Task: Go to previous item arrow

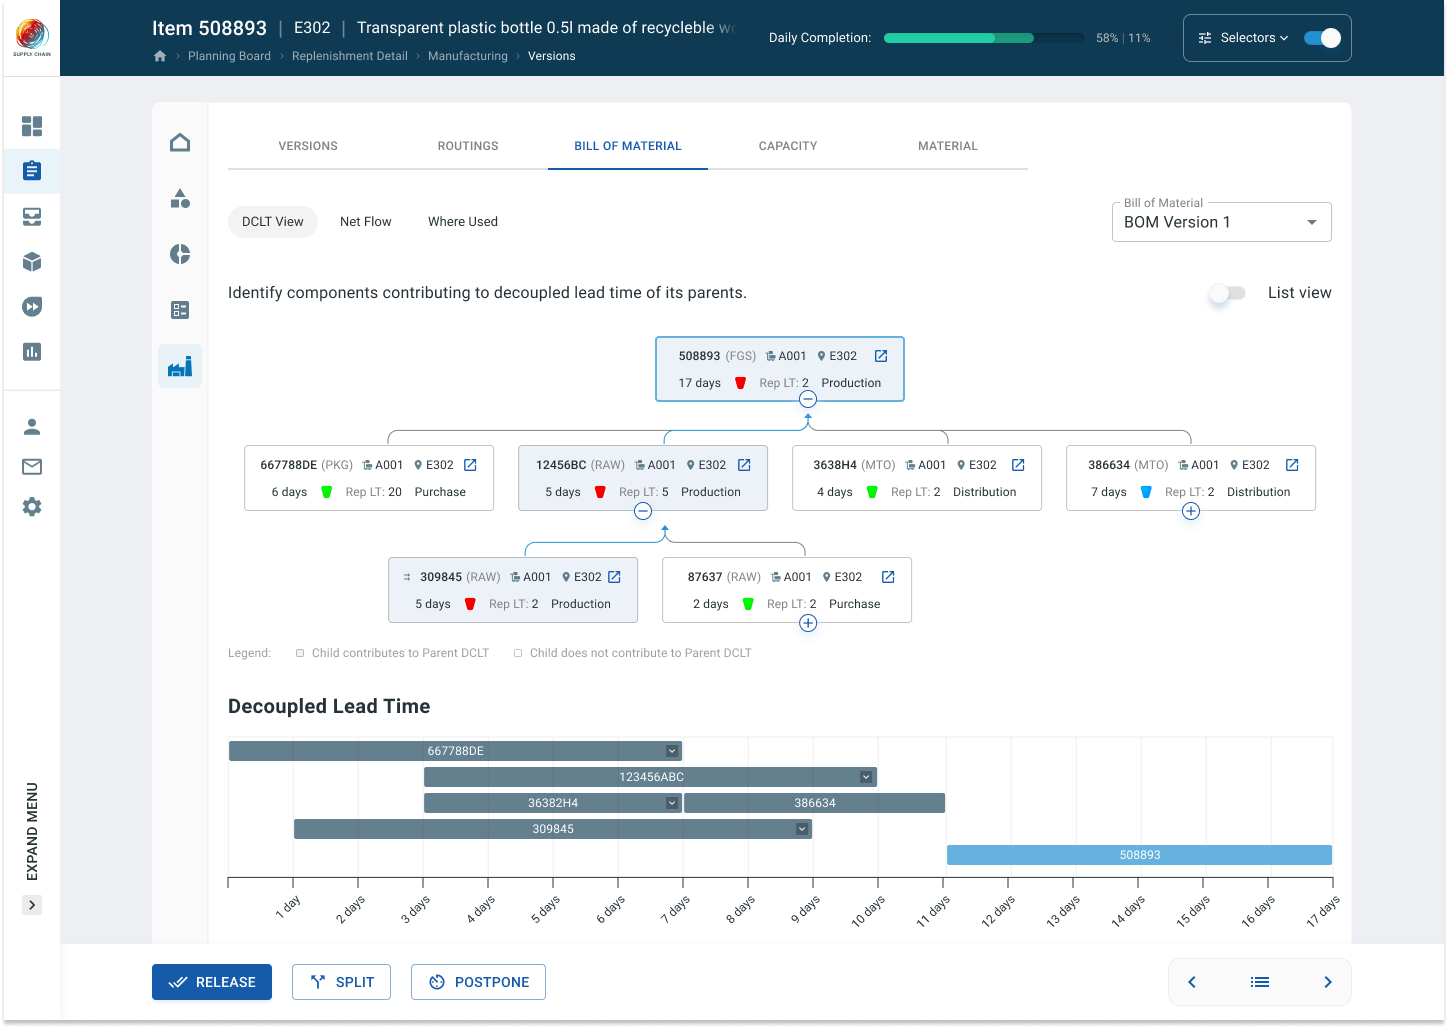Action: [x=1192, y=982]
